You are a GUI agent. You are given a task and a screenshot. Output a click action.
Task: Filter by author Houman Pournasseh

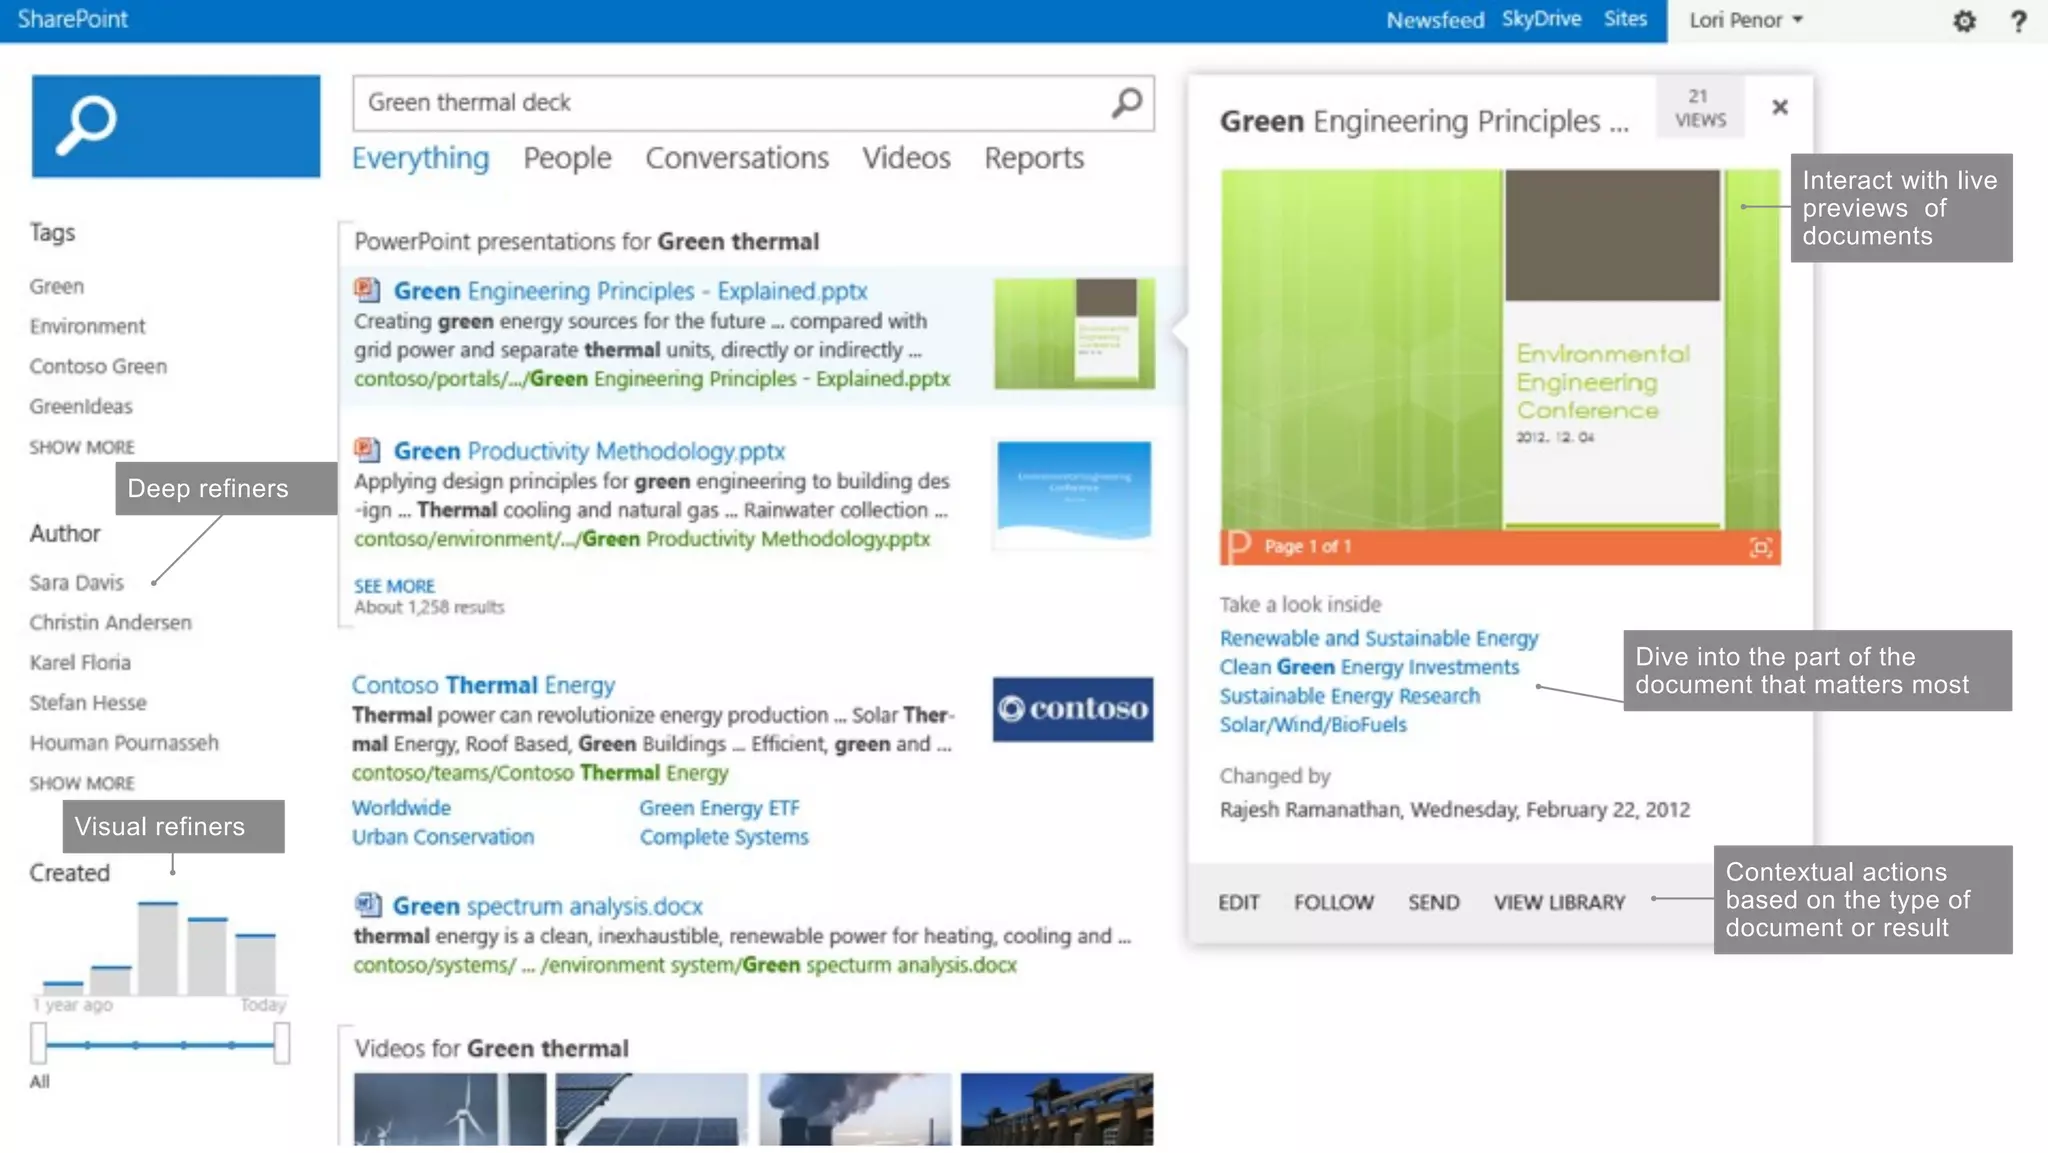(124, 742)
